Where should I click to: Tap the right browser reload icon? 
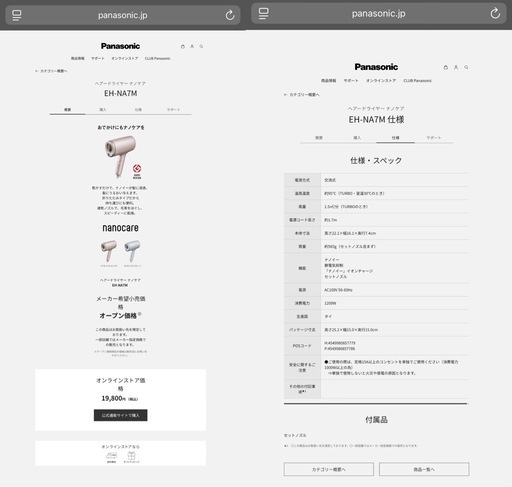coord(495,13)
